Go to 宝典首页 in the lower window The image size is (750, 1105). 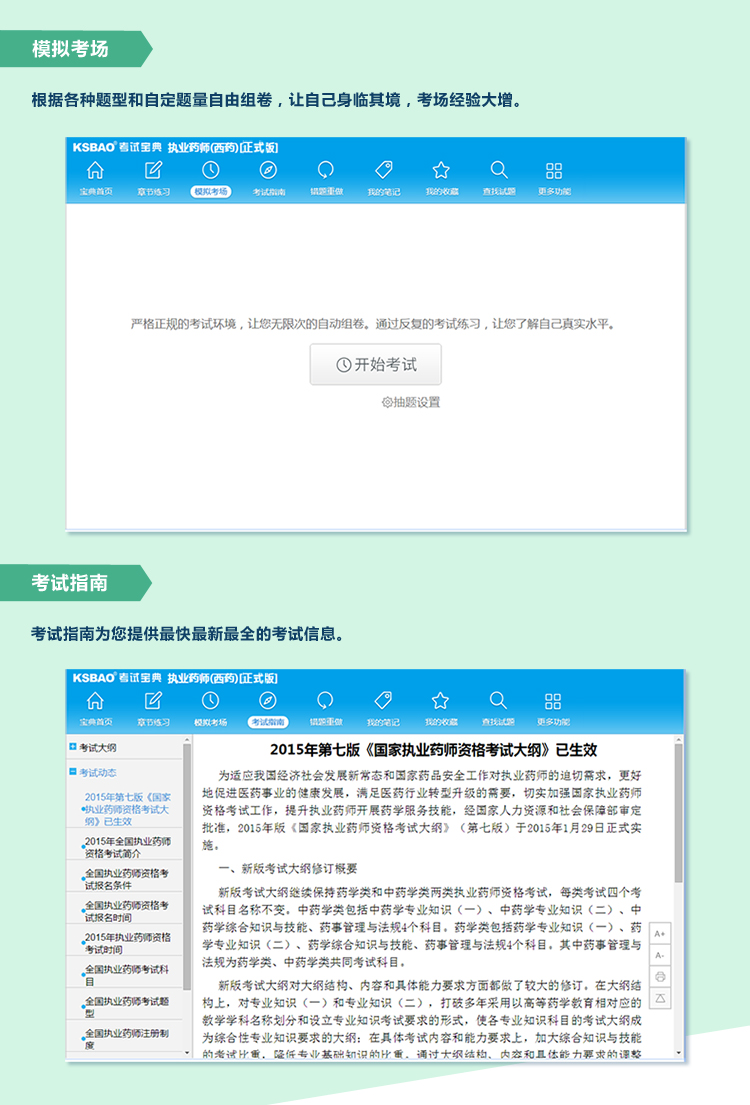(x=95, y=709)
